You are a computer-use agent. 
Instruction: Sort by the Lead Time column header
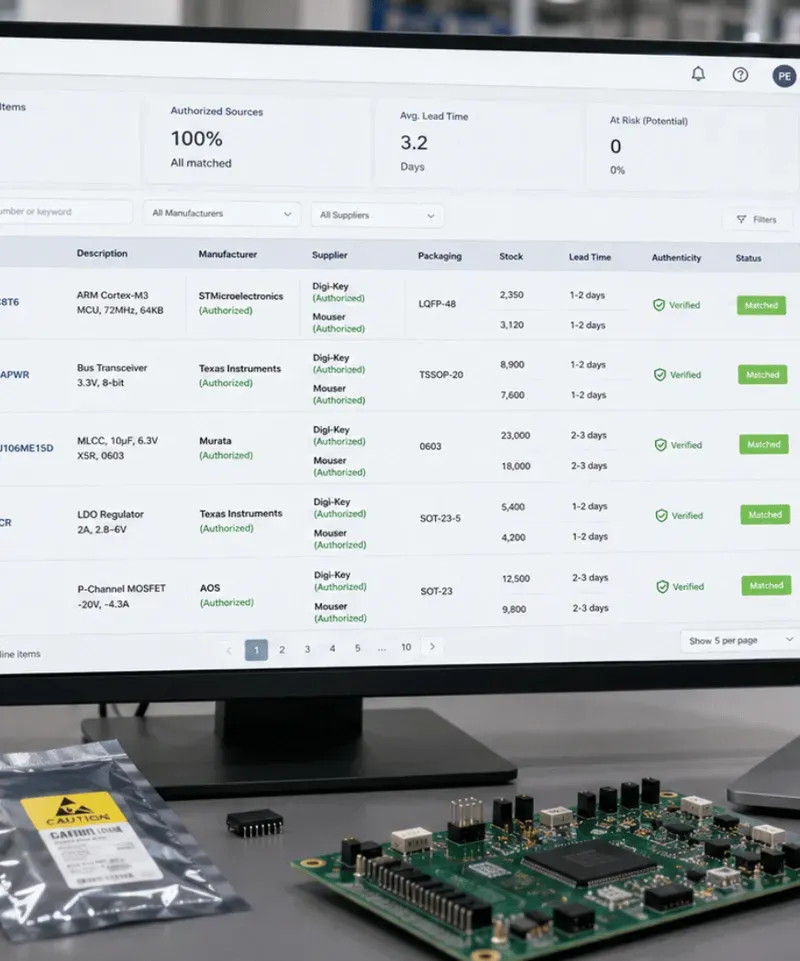coord(590,257)
